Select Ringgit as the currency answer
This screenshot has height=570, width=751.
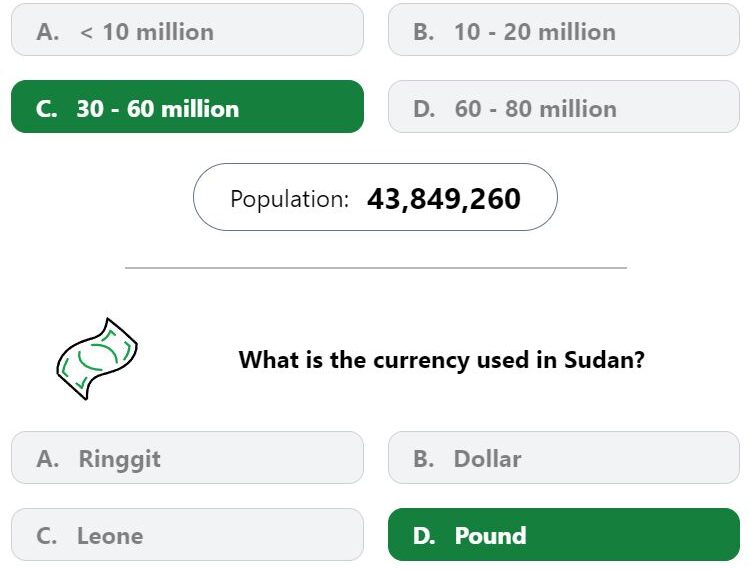pos(187,457)
